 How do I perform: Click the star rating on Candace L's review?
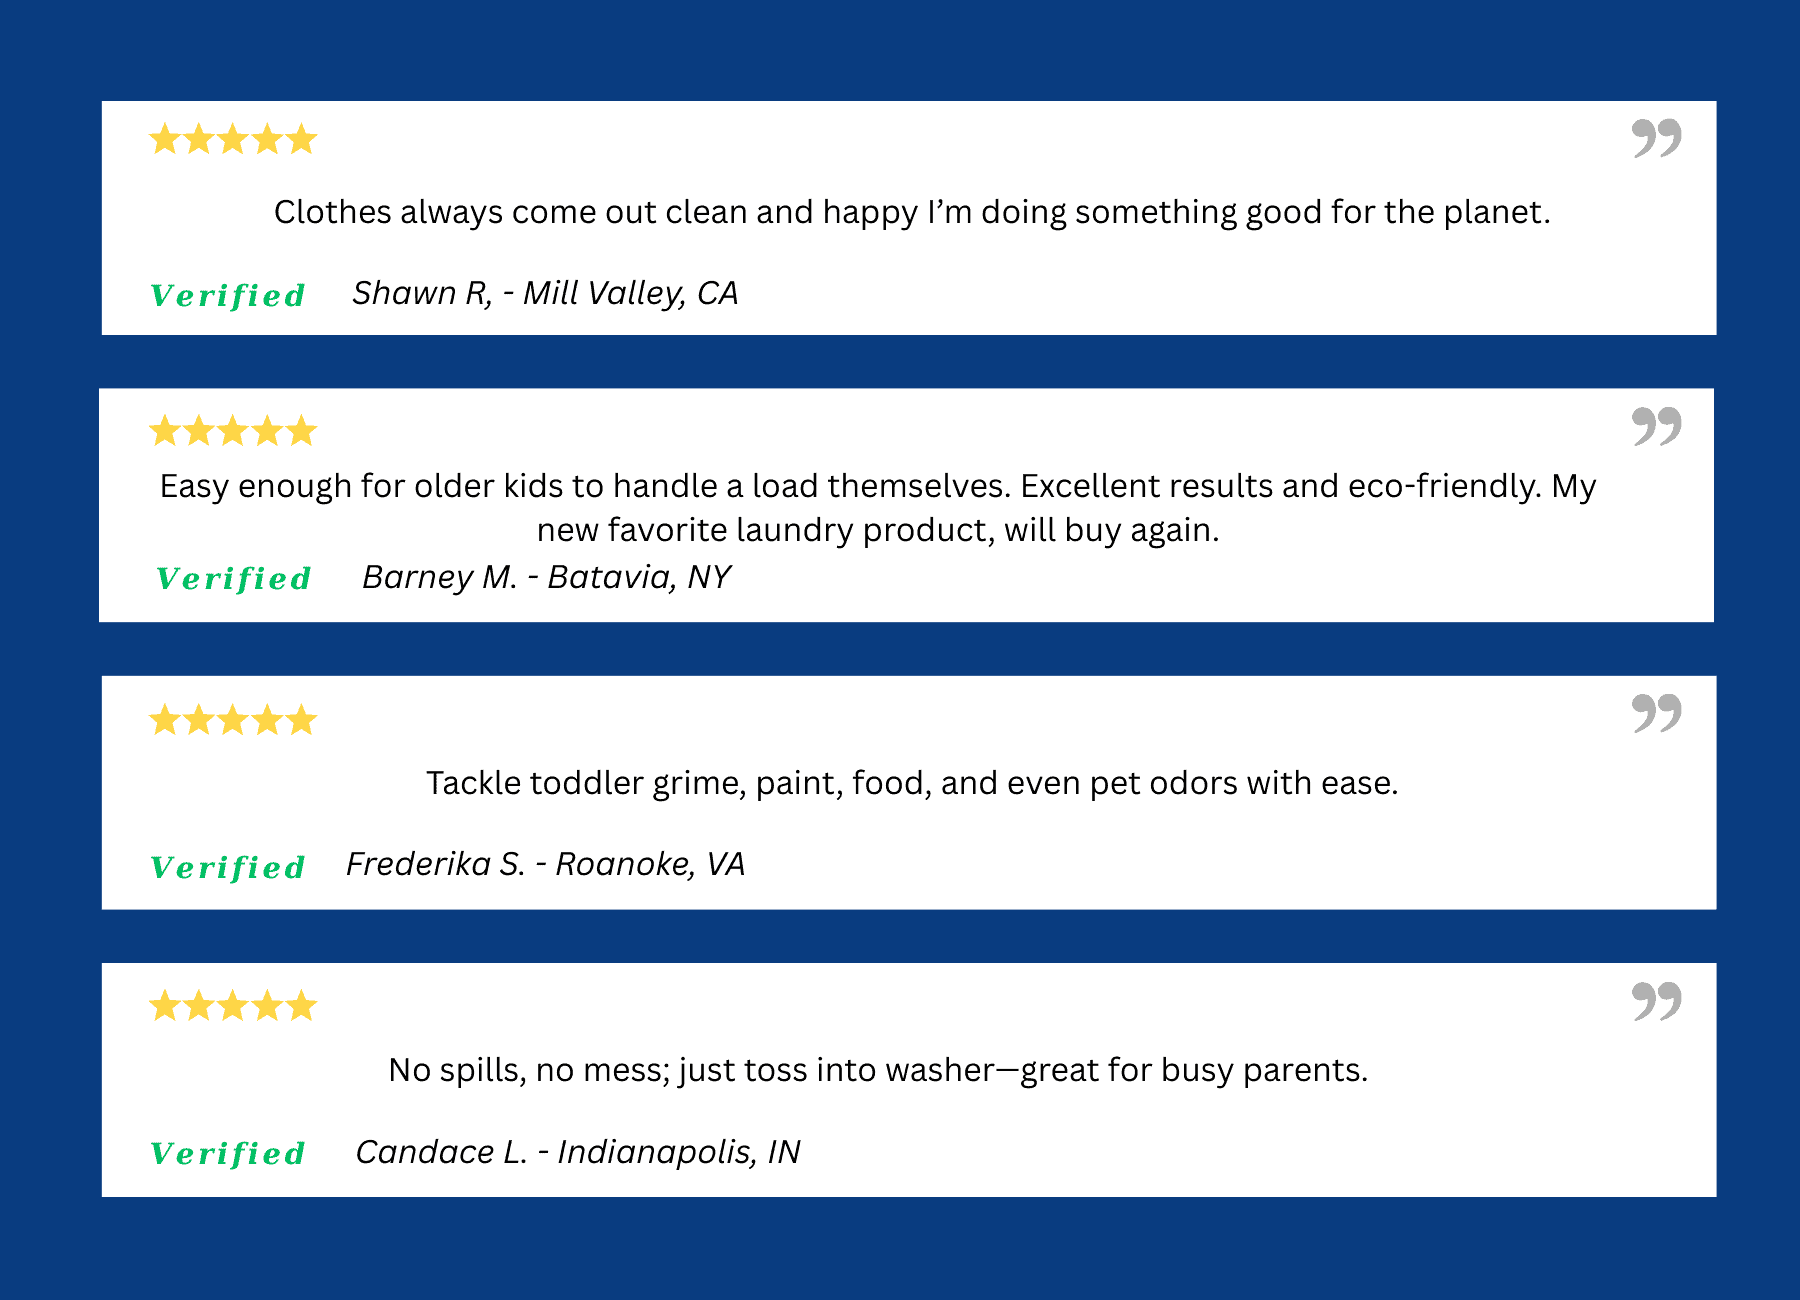tap(233, 1006)
